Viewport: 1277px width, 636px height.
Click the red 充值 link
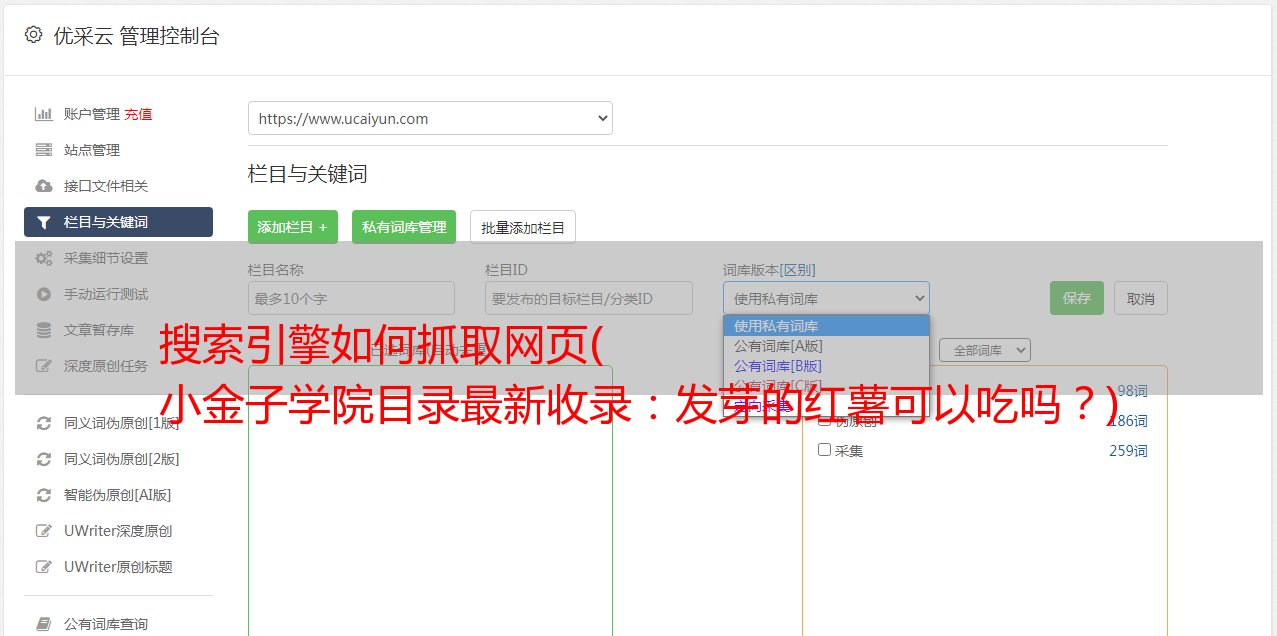[x=138, y=114]
